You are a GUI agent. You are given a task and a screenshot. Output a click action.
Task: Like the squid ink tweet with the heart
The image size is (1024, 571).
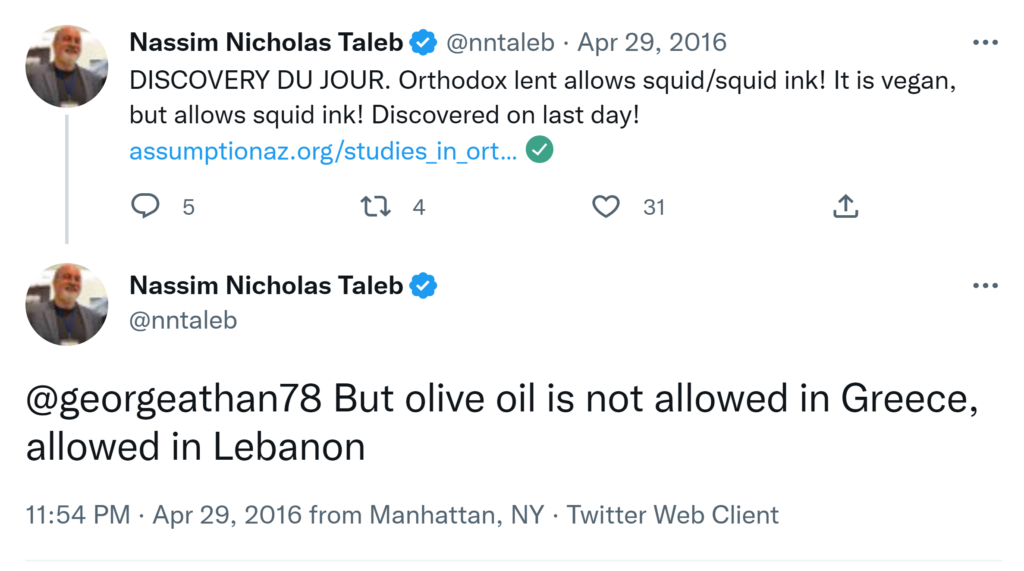click(x=606, y=206)
